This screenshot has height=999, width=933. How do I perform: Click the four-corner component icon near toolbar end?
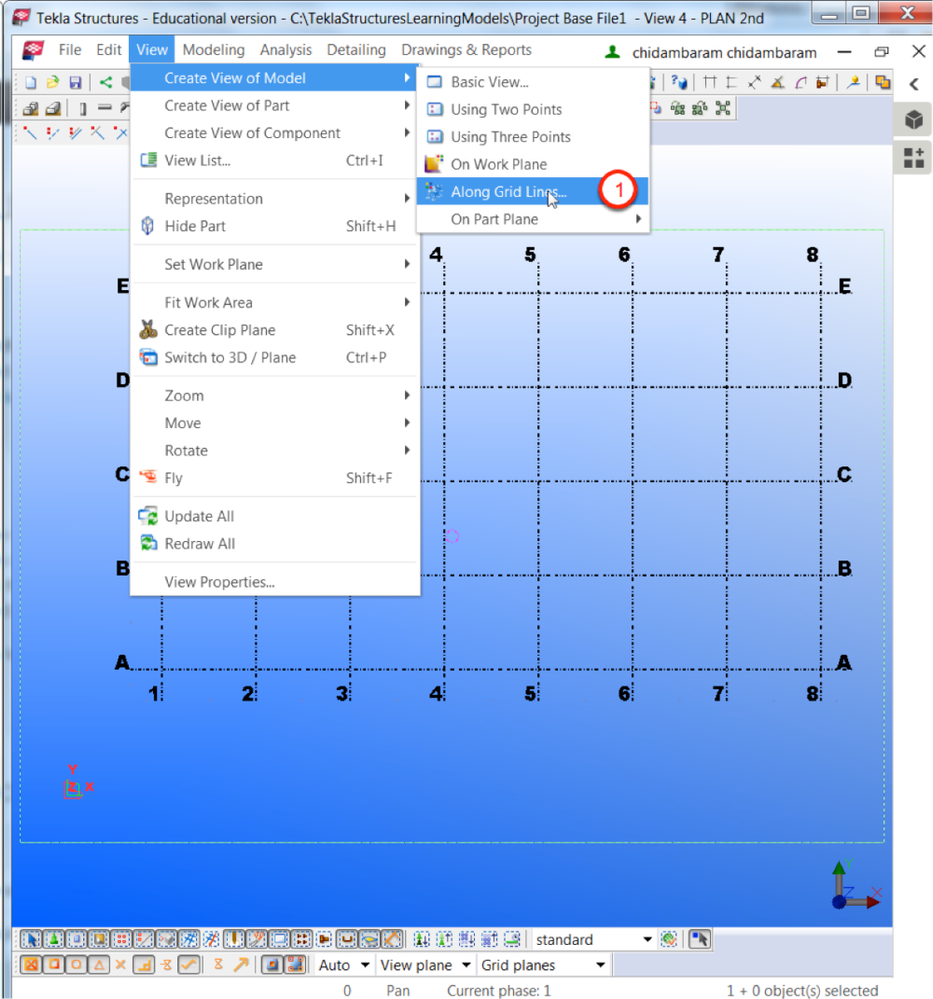pyautogui.click(x=723, y=108)
